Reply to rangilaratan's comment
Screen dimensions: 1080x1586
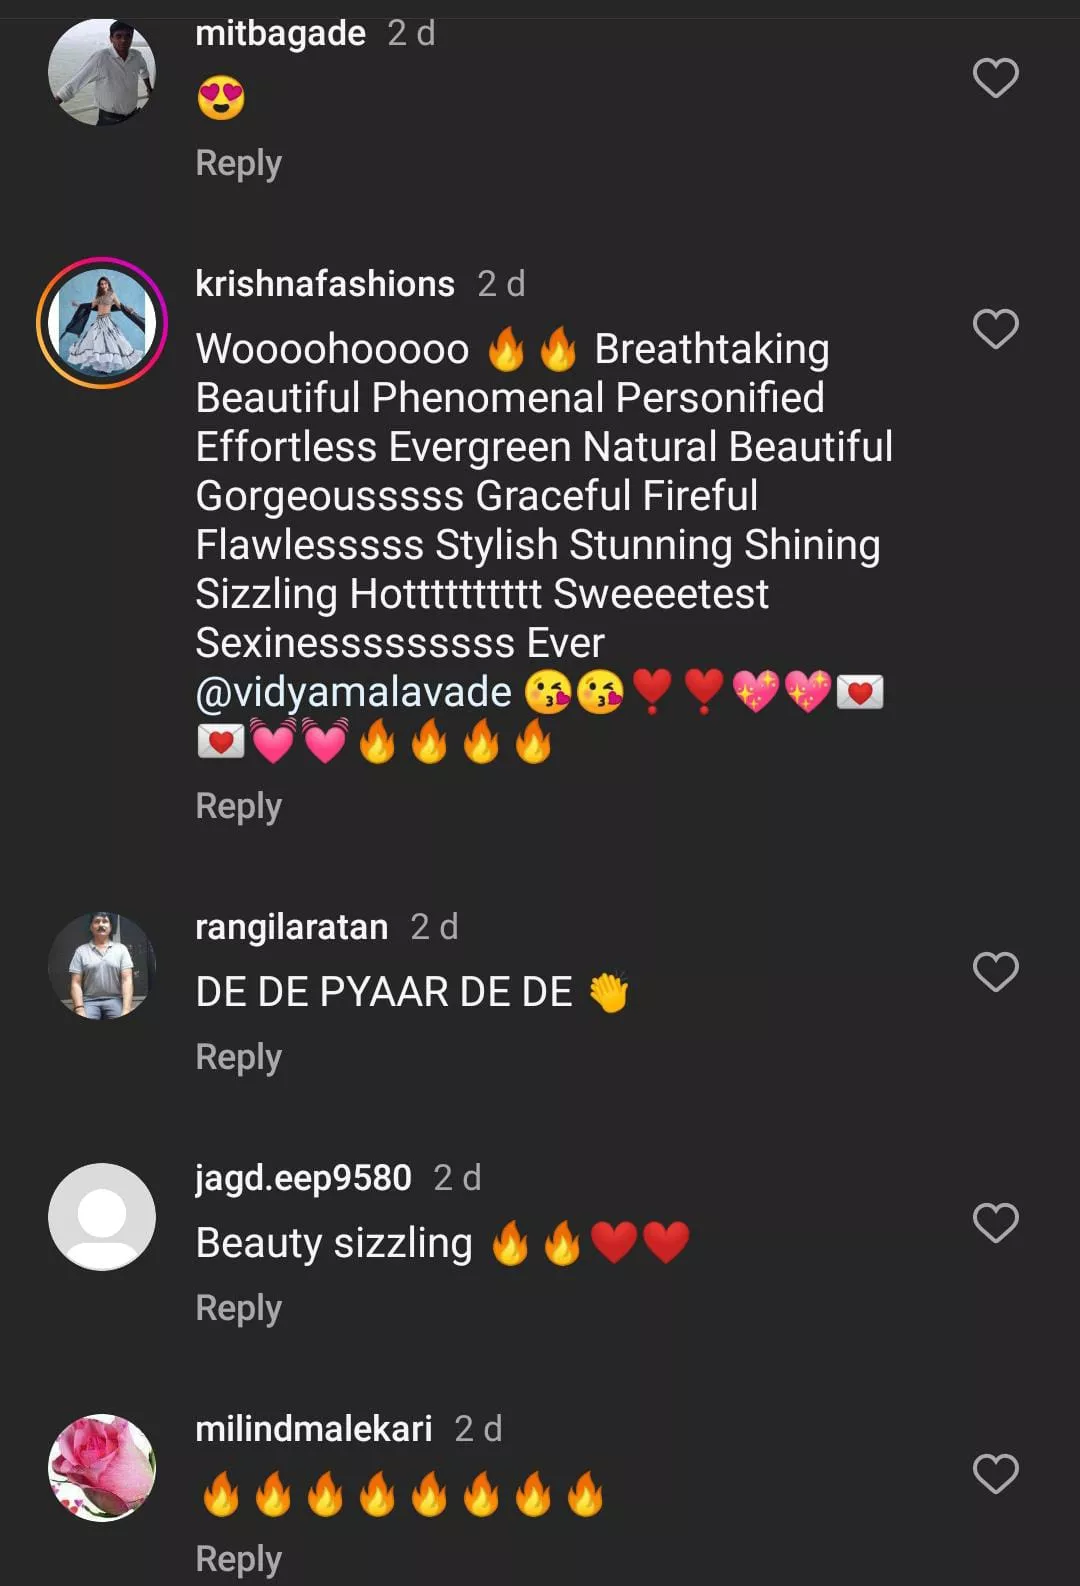238,1057
